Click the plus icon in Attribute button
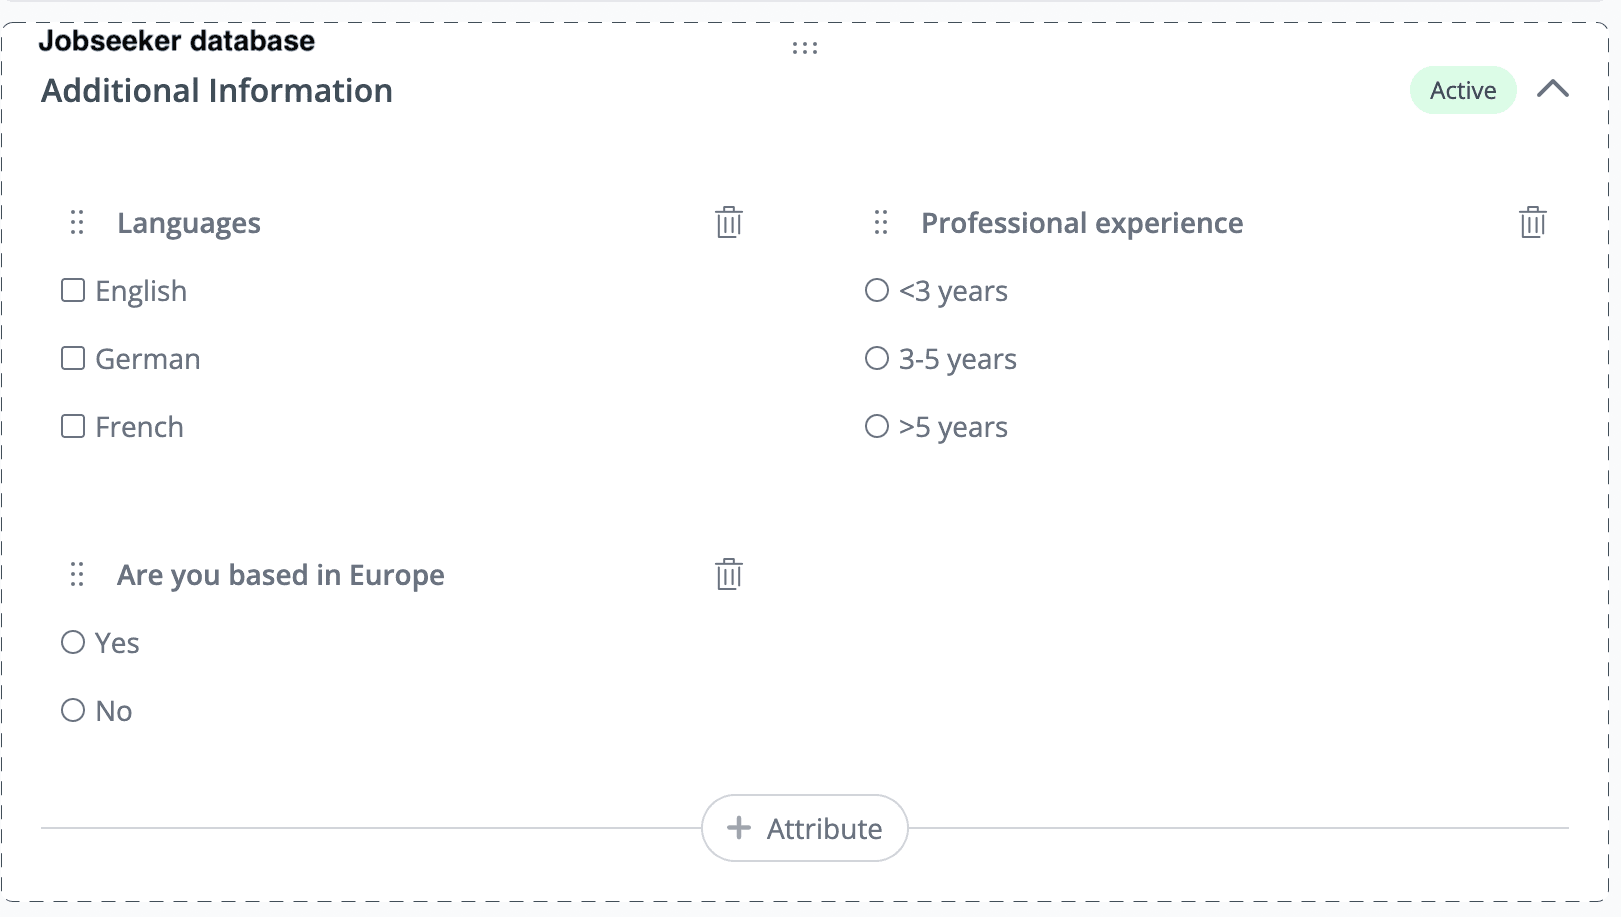 click(738, 828)
